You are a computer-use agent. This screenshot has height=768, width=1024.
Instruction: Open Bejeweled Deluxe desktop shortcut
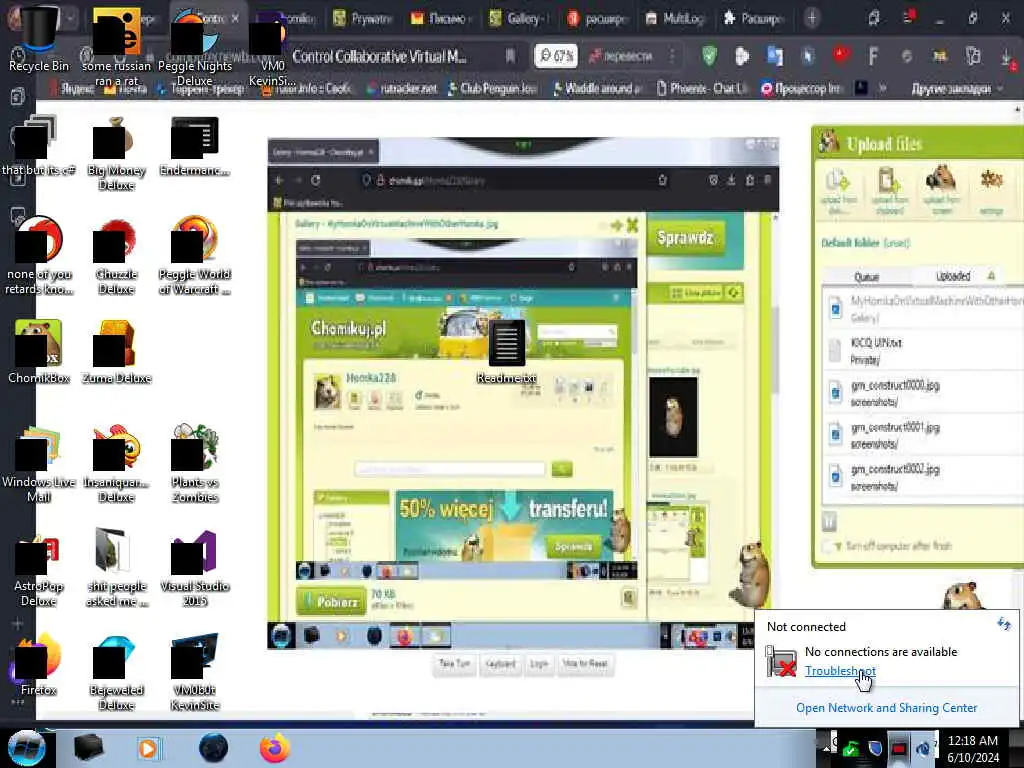(x=116, y=673)
